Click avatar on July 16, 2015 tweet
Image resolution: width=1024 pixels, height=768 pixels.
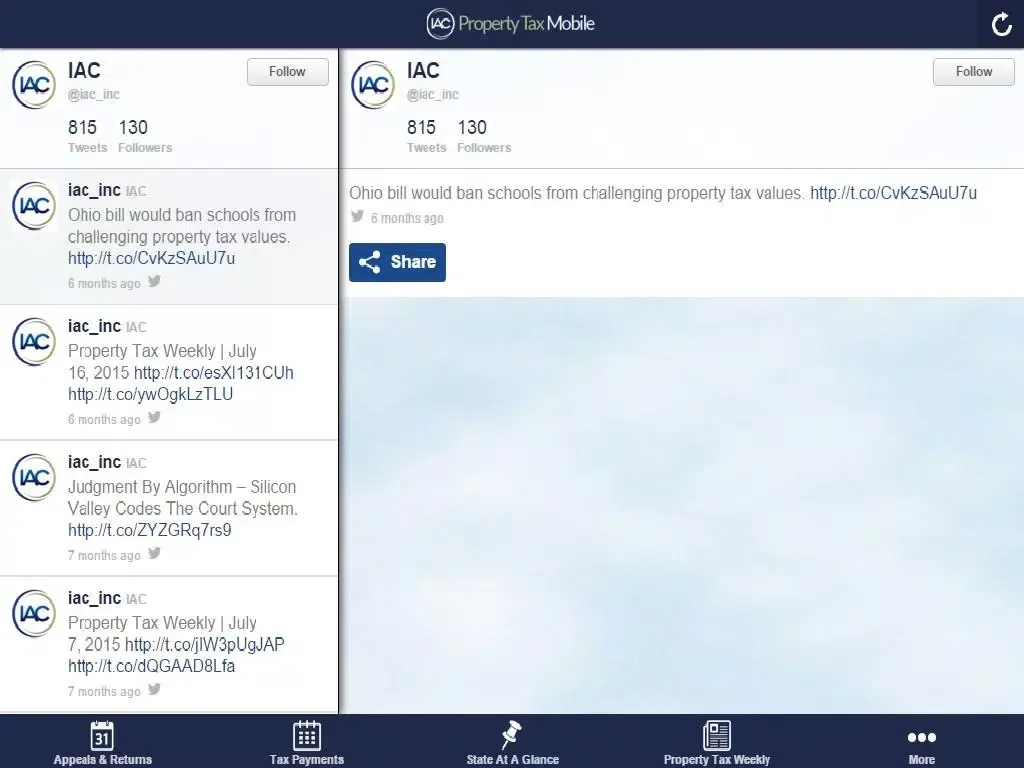click(x=34, y=342)
